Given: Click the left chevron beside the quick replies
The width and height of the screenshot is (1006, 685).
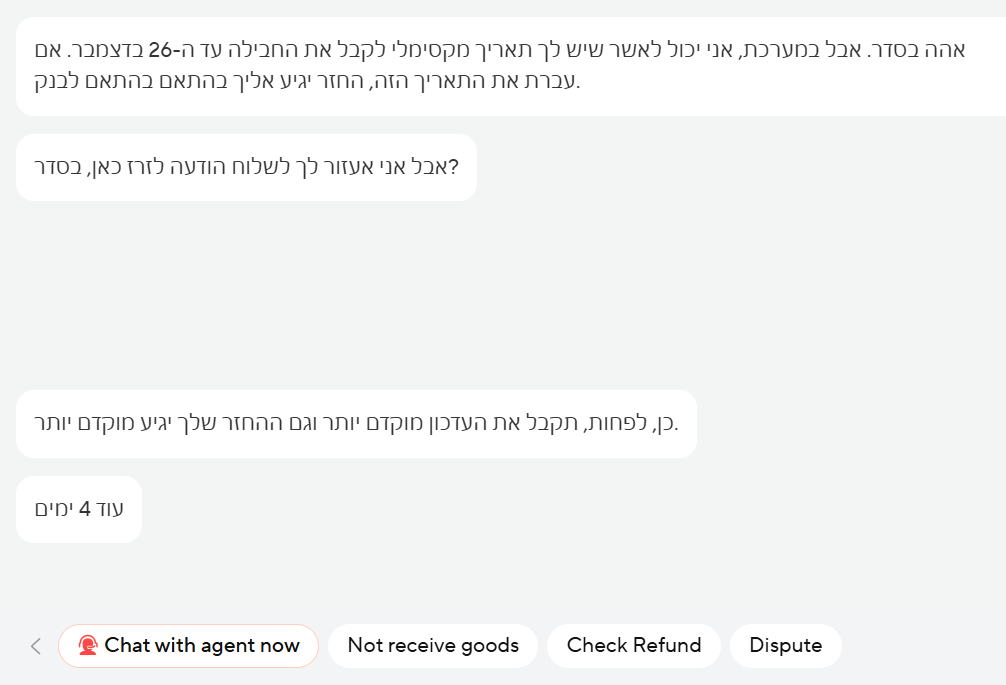Looking at the screenshot, I should pyautogui.click(x=36, y=646).
